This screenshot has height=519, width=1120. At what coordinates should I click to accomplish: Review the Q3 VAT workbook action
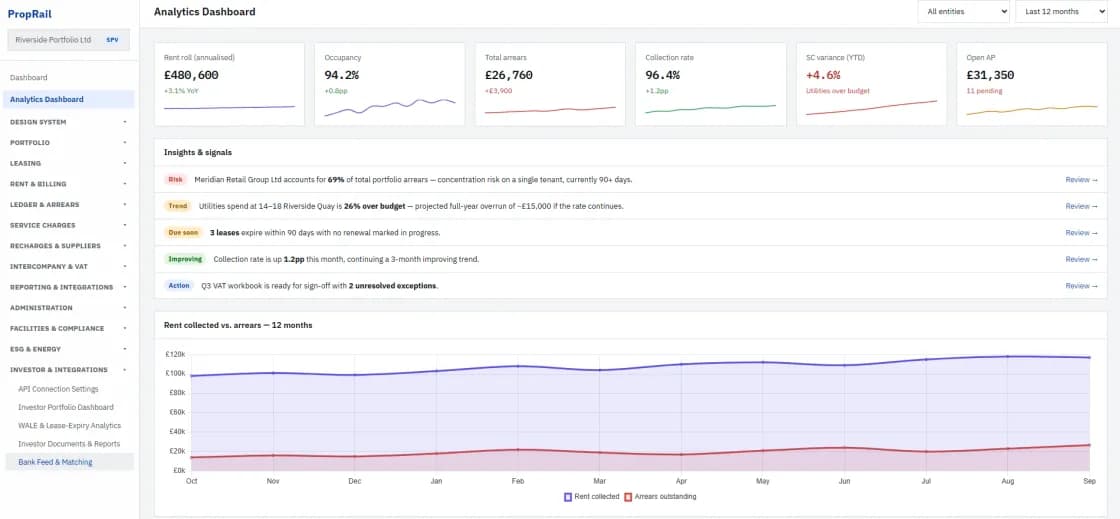[x=1081, y=286]
